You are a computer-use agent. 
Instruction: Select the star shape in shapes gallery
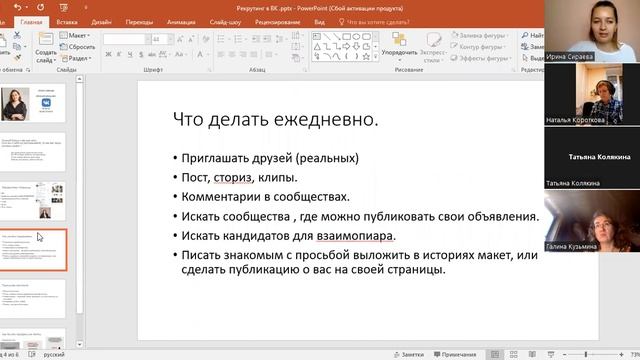tap(366, 56)
